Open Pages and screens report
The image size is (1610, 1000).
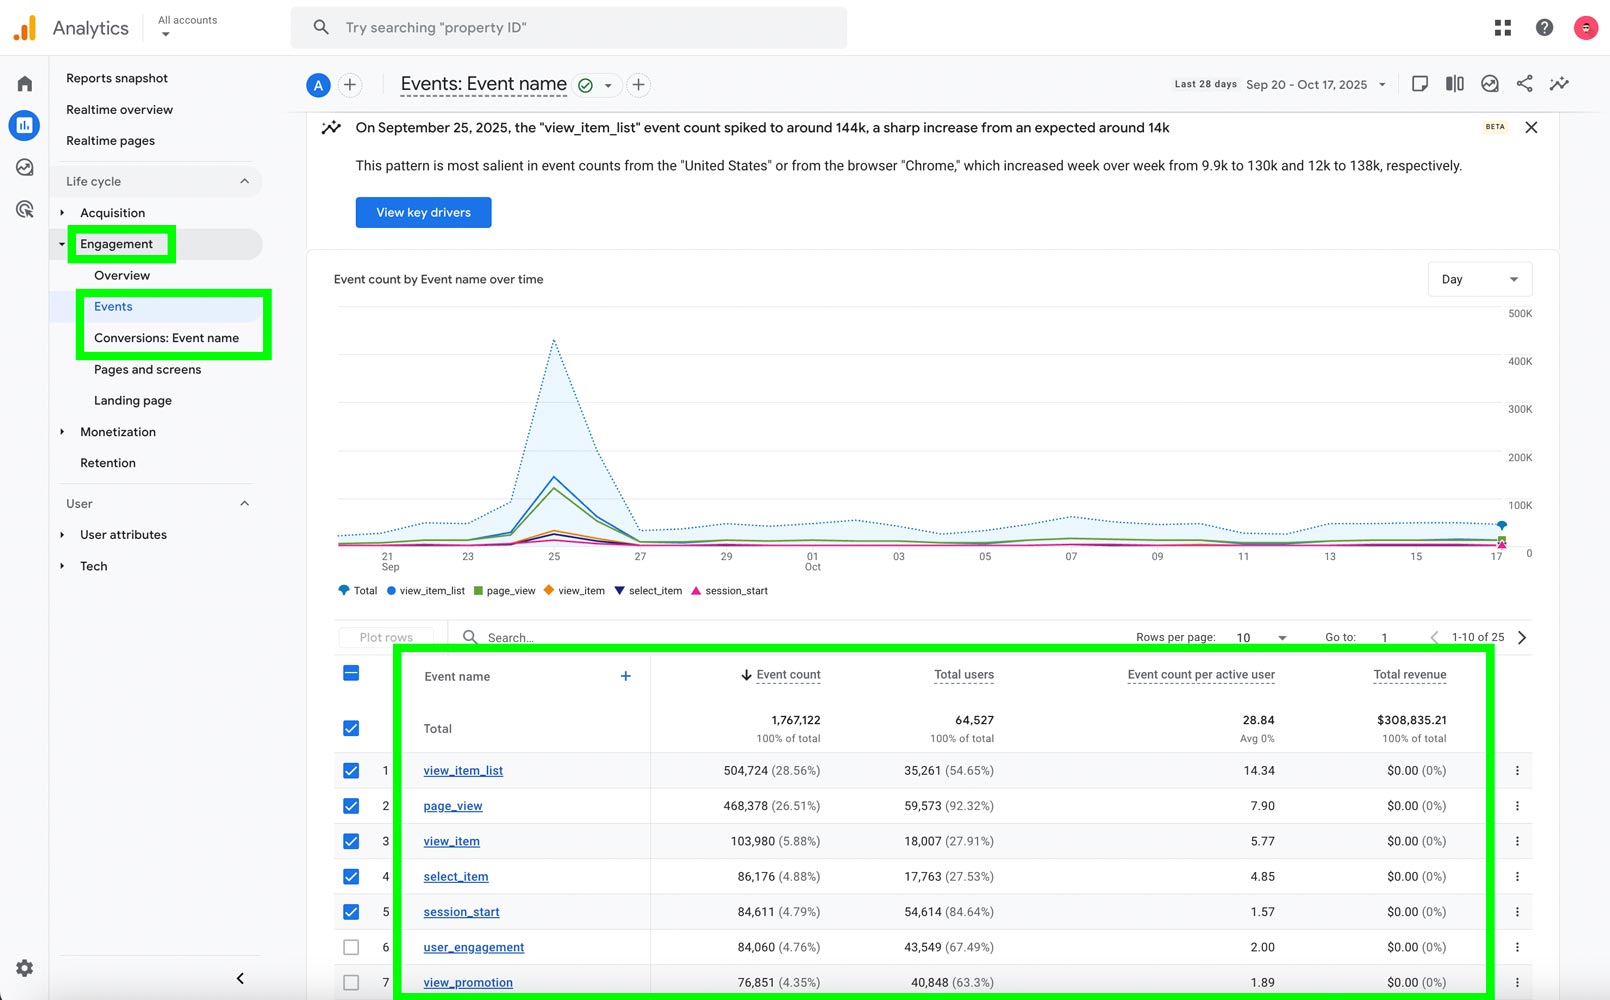coord(147,369)
